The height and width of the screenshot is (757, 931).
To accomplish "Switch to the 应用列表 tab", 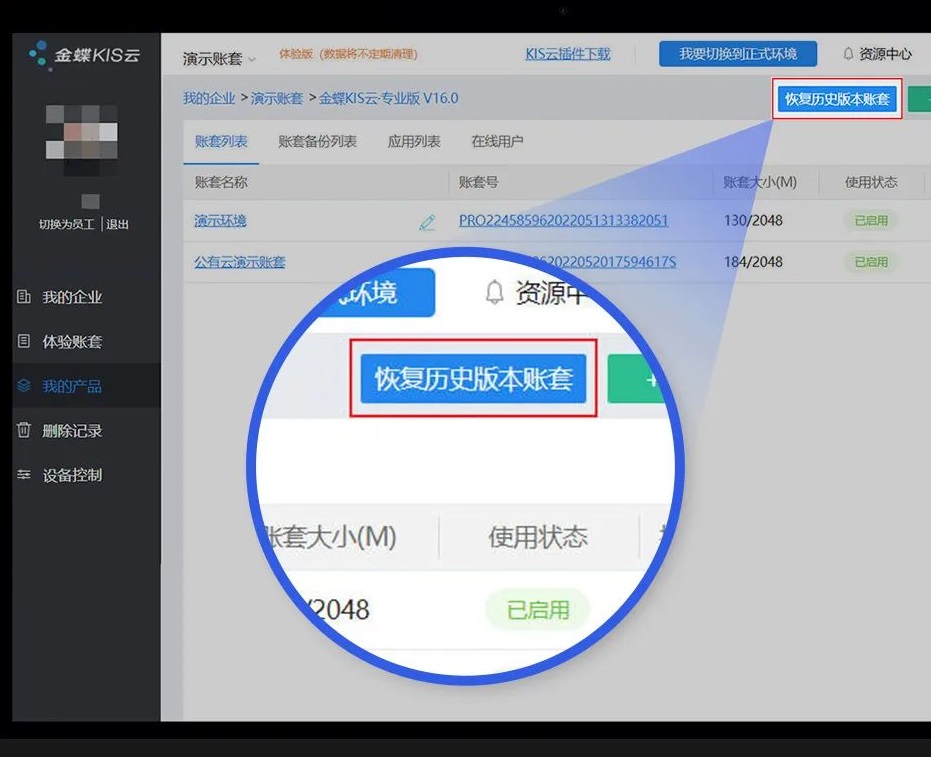I will click(414, 141).
